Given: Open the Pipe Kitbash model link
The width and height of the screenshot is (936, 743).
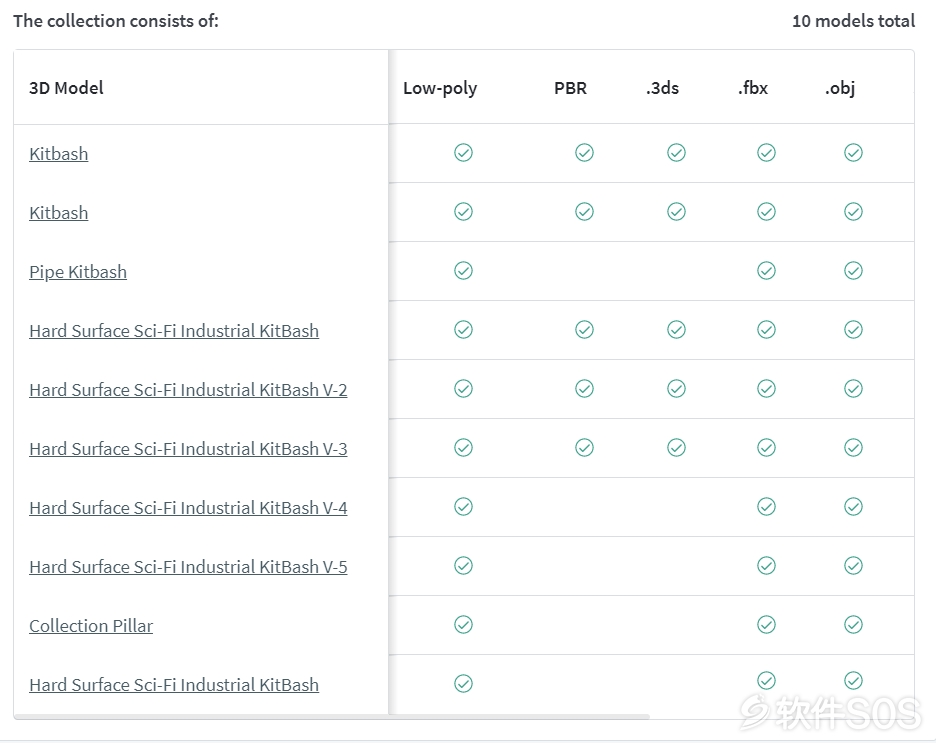Looking at the screenshot, I should tap(78, 272).
